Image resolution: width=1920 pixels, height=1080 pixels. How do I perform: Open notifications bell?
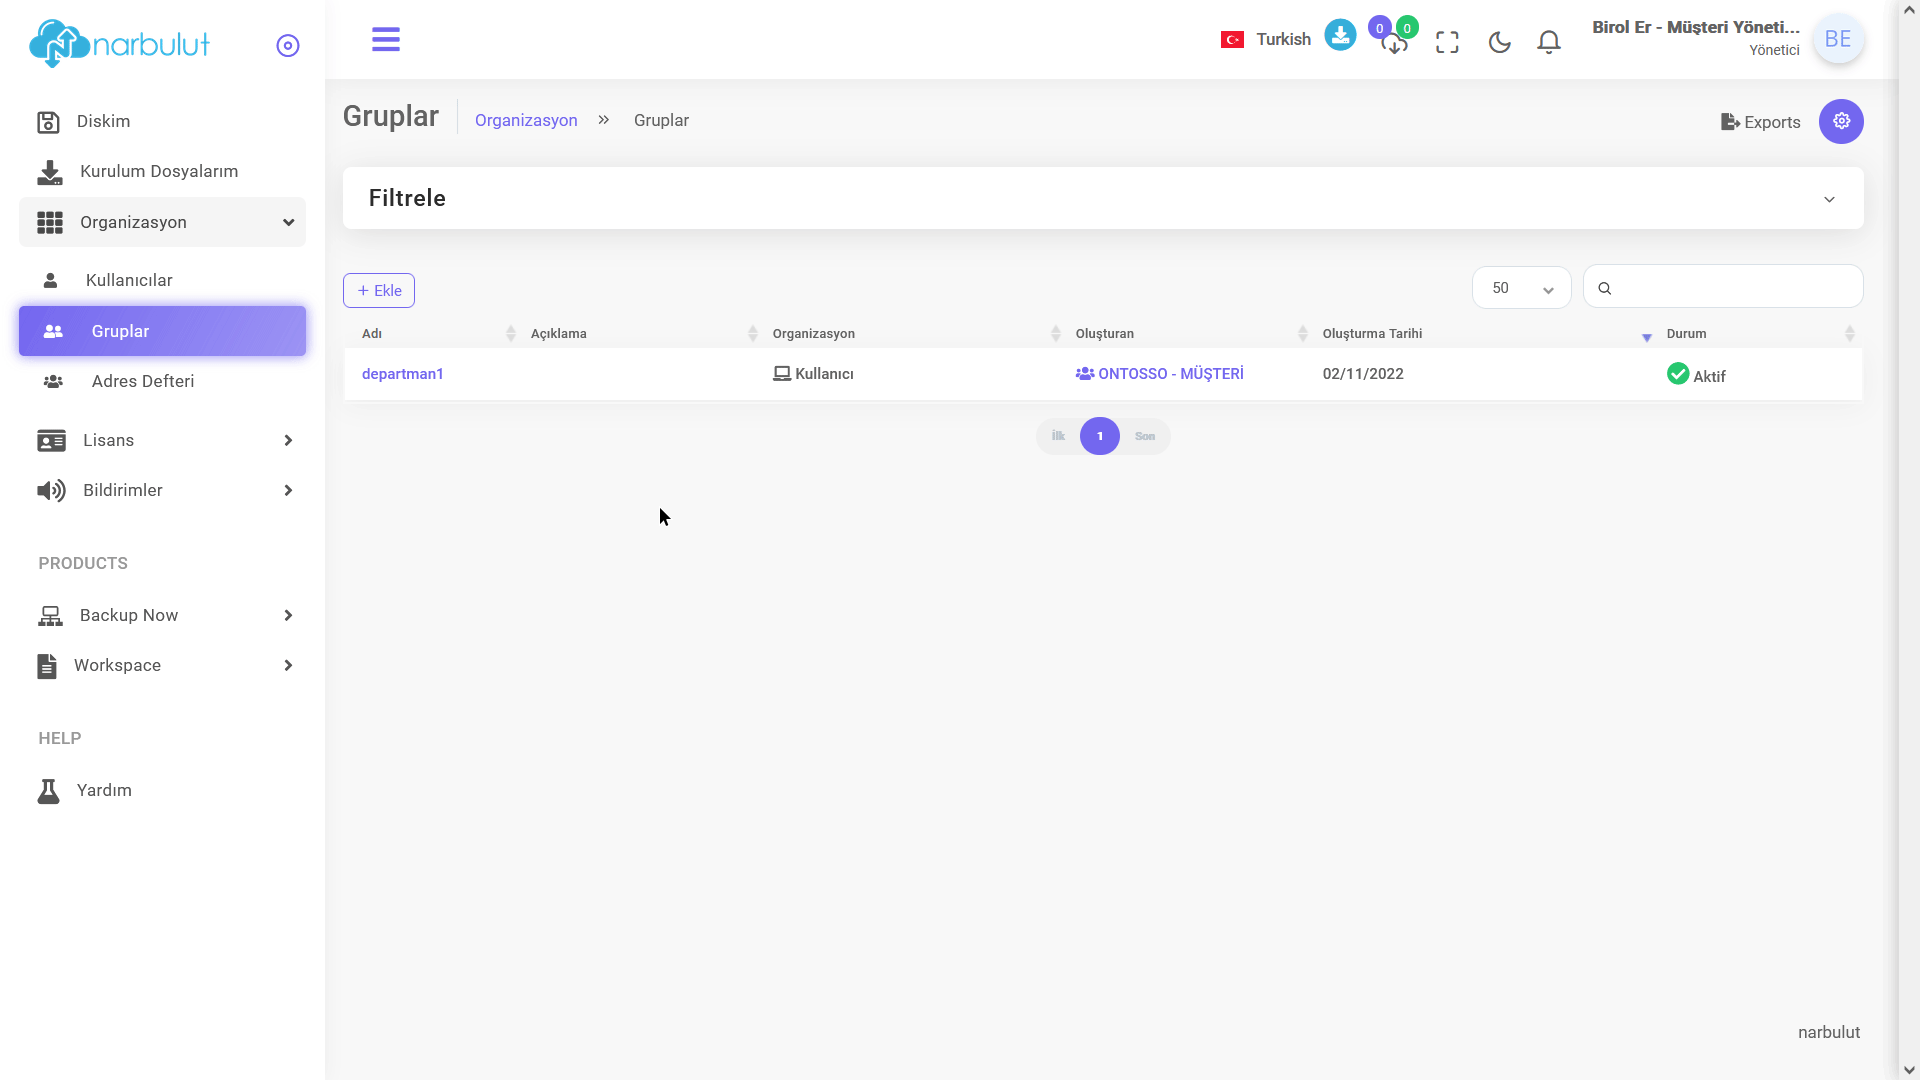1549,42
